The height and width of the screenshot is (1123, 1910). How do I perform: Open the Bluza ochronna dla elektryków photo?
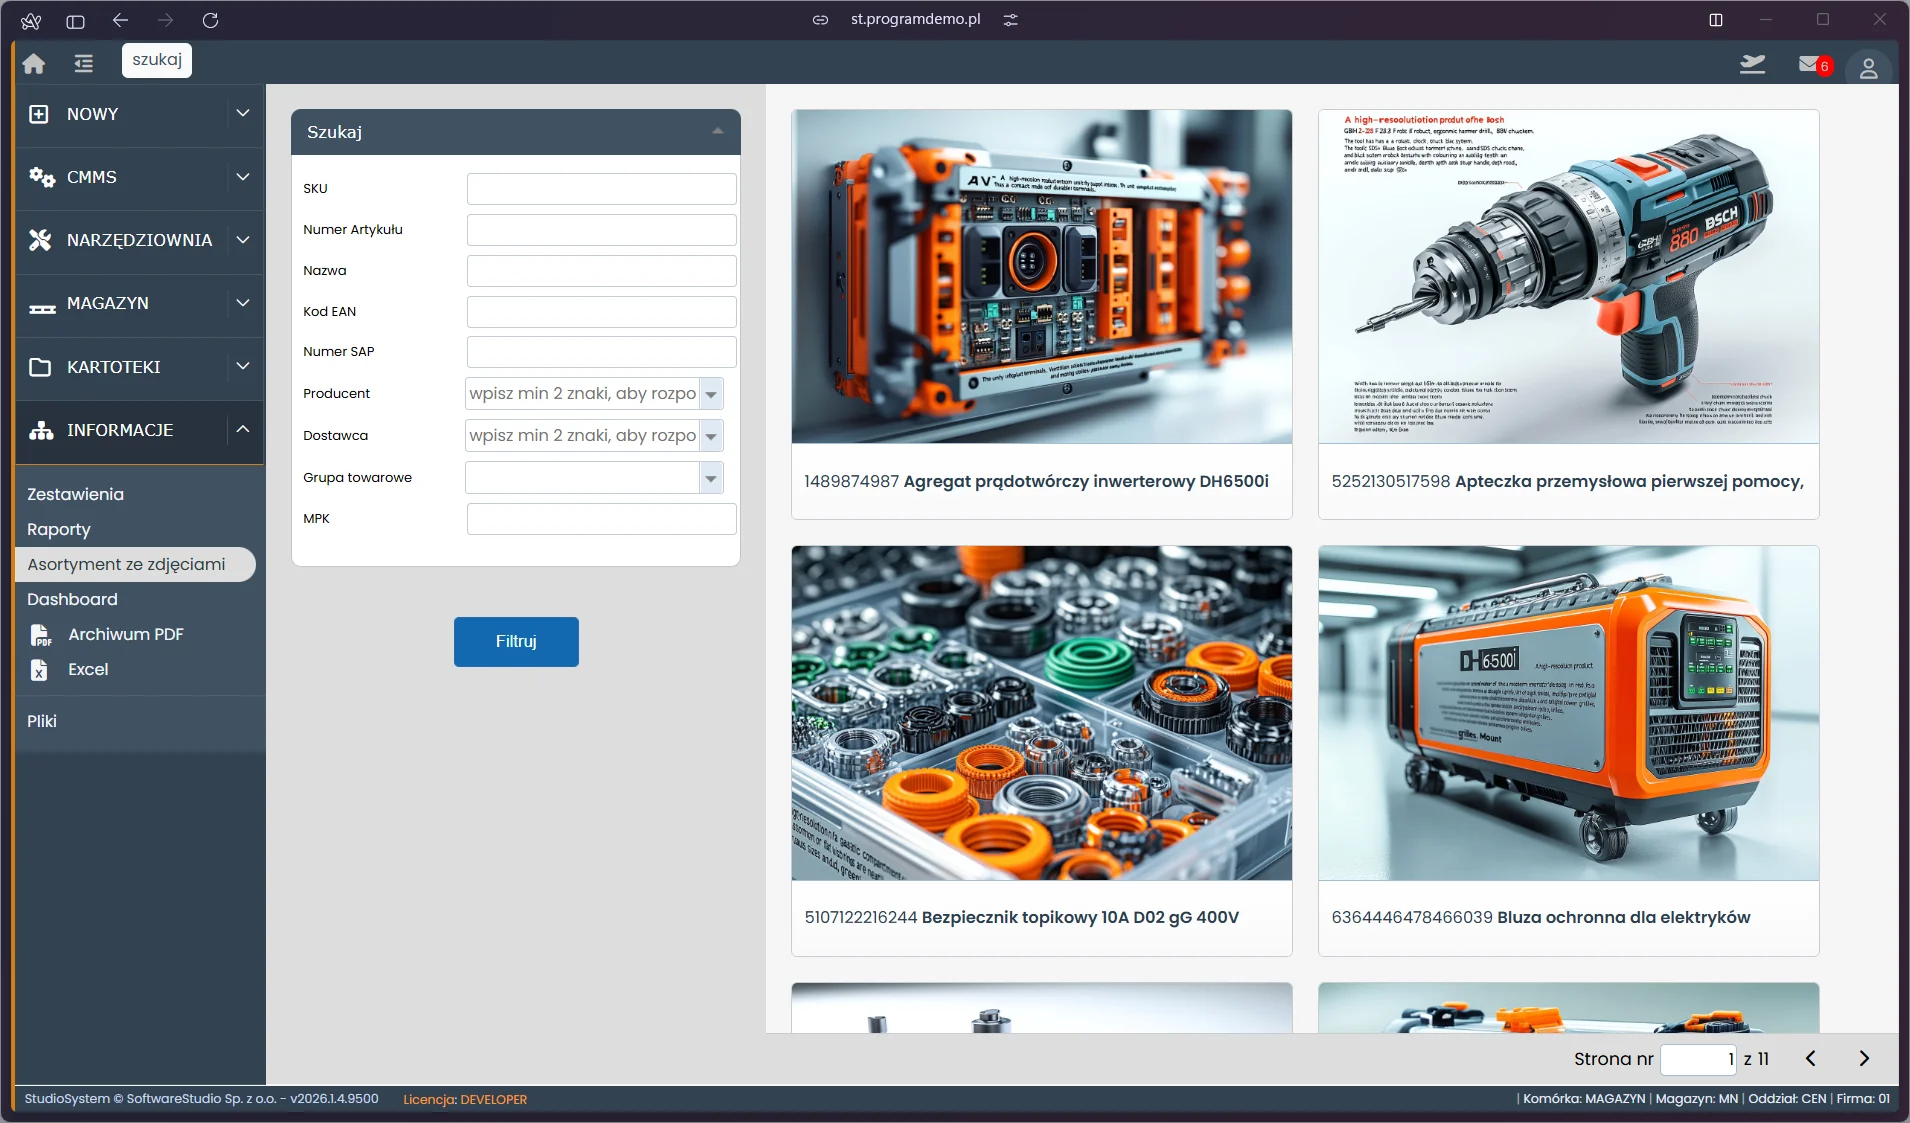[1569, 713]
